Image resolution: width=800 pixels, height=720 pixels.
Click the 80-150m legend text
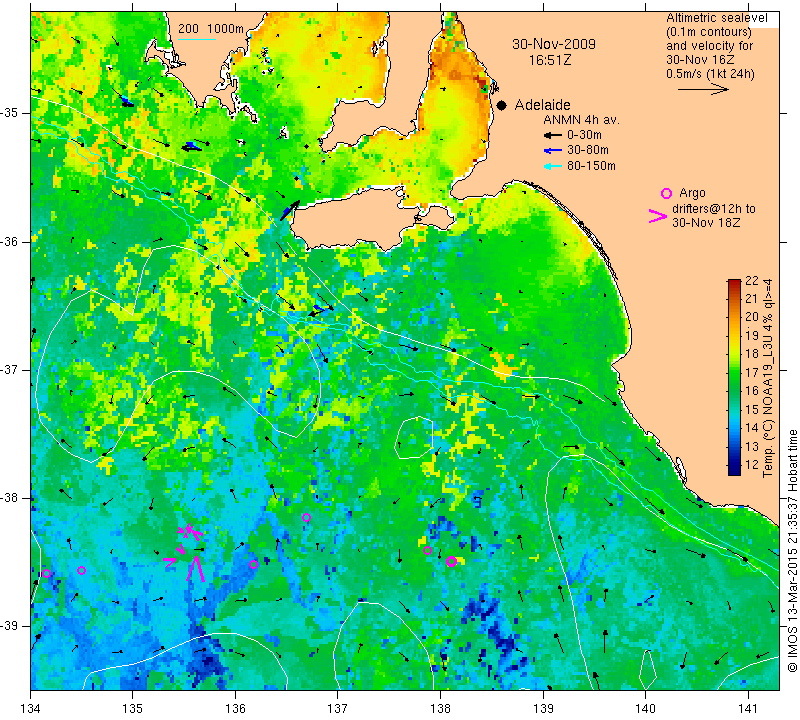(591, 166)
